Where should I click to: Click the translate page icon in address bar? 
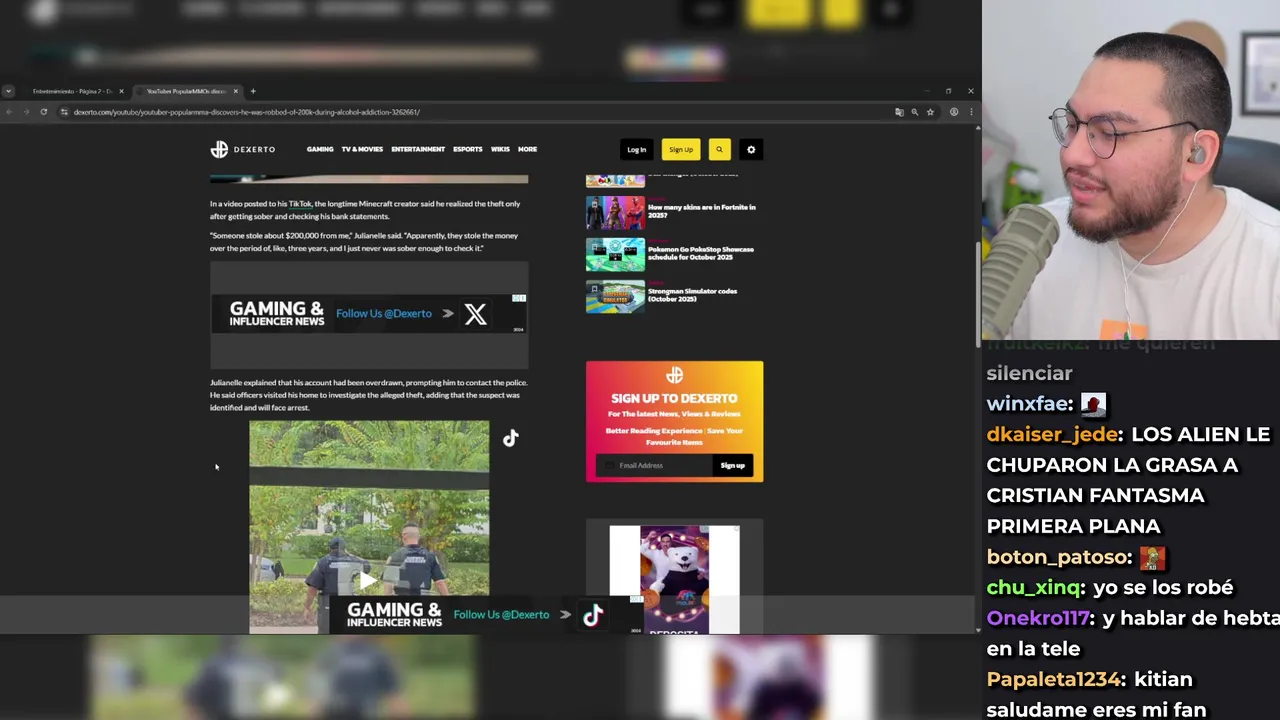899,112
